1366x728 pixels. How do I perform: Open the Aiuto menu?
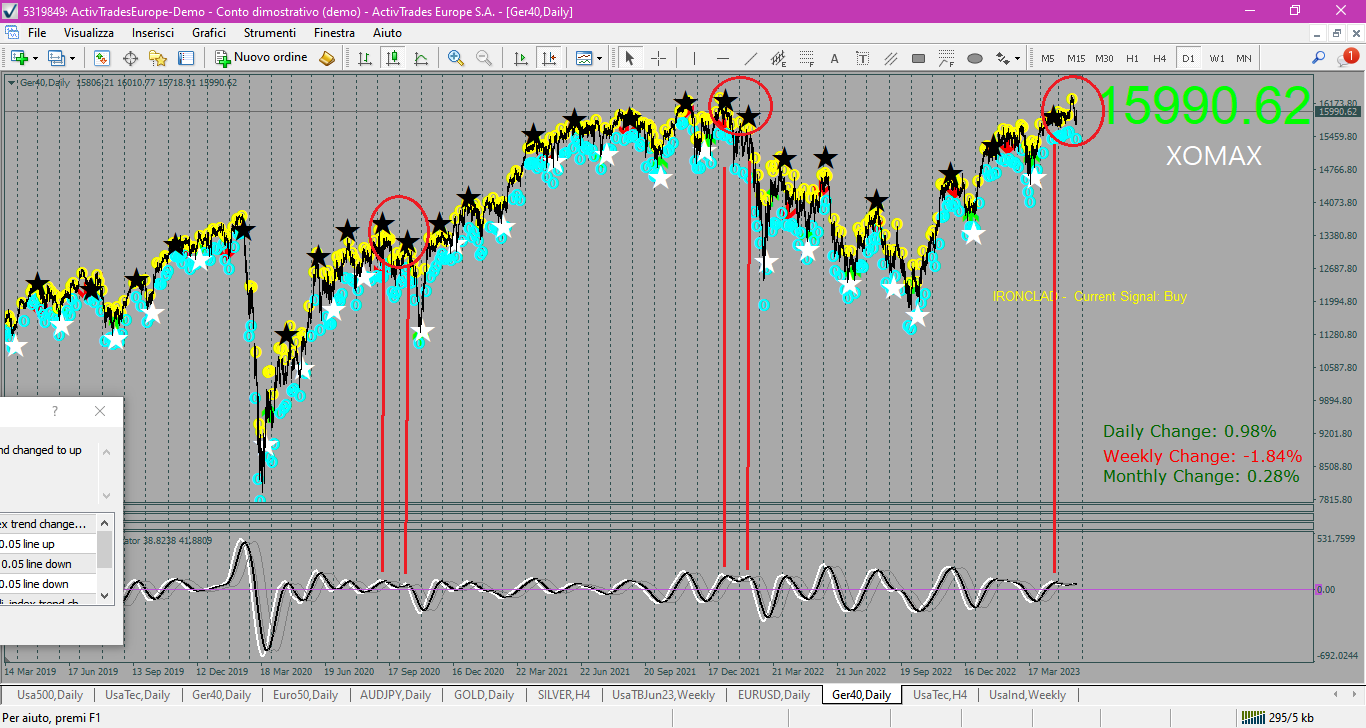click(x=387, y=33)
